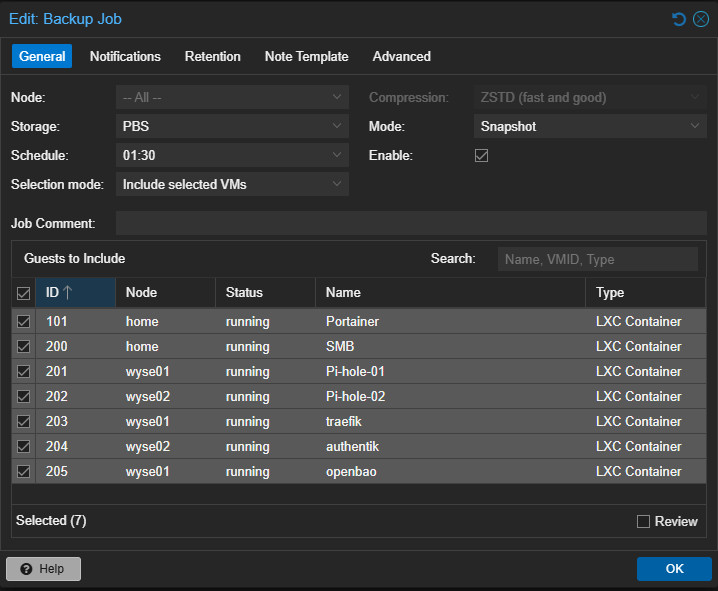Screen dimensions: 718x591
Task: Uncheck guest 205 openbao
Action: [23, 472]
